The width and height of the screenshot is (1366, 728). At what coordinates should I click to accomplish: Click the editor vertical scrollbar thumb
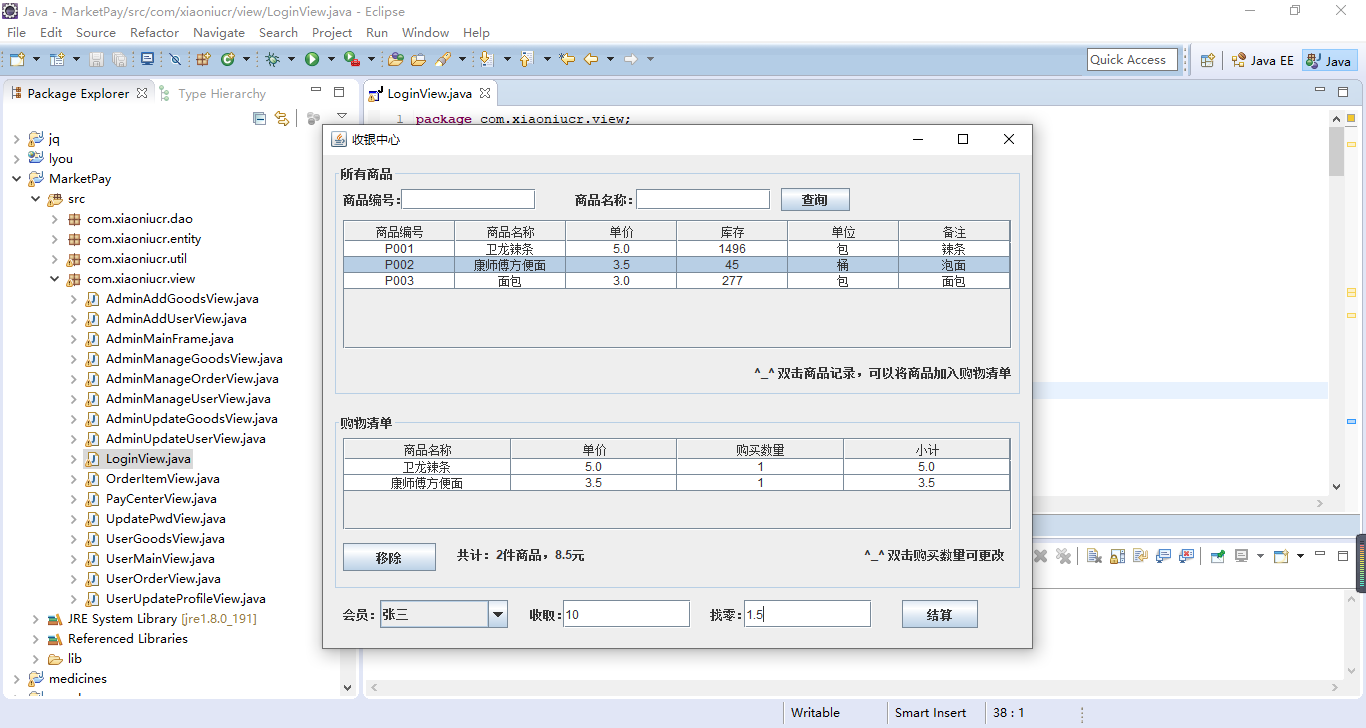[x=1336, y=151]
